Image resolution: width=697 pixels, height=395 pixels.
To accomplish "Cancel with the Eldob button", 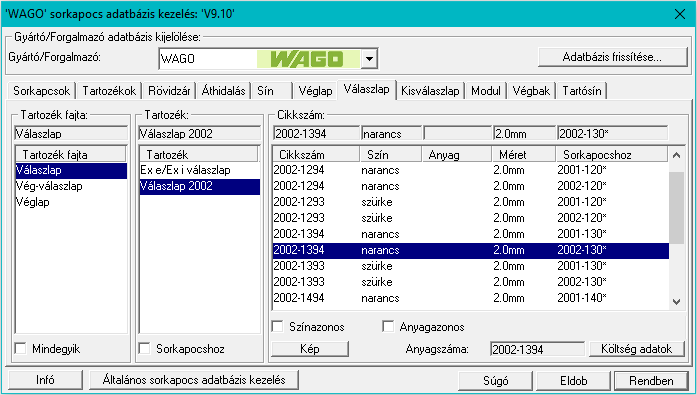I will pos(573,381).
